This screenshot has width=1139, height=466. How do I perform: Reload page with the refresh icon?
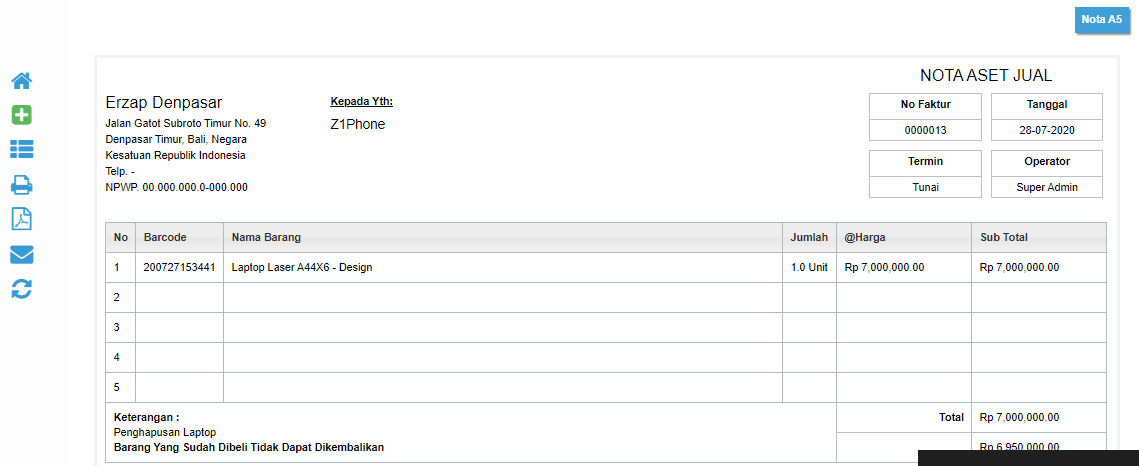pos(22,290)
